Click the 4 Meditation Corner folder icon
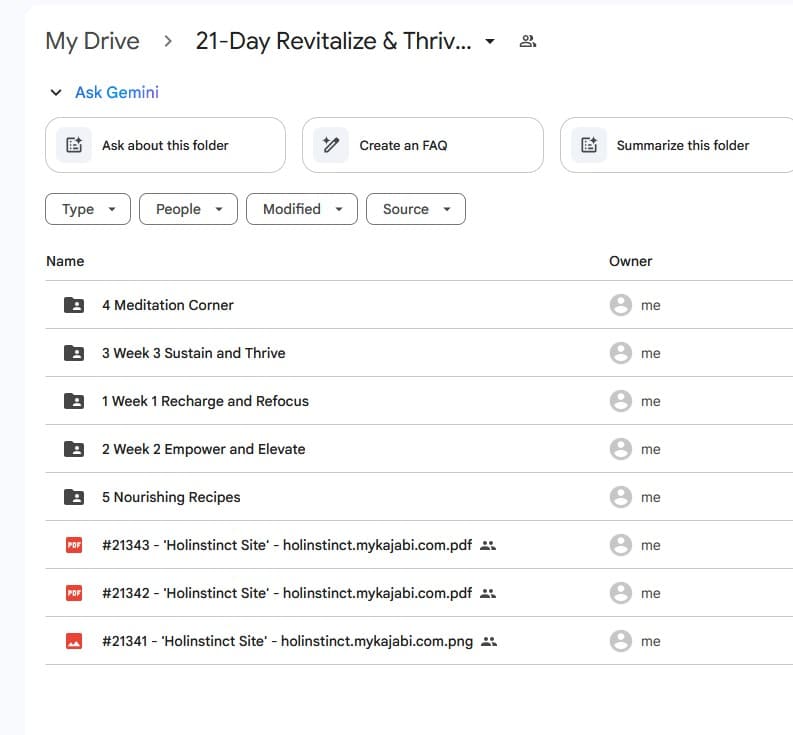The image size is (793, 735). (73, 305)
